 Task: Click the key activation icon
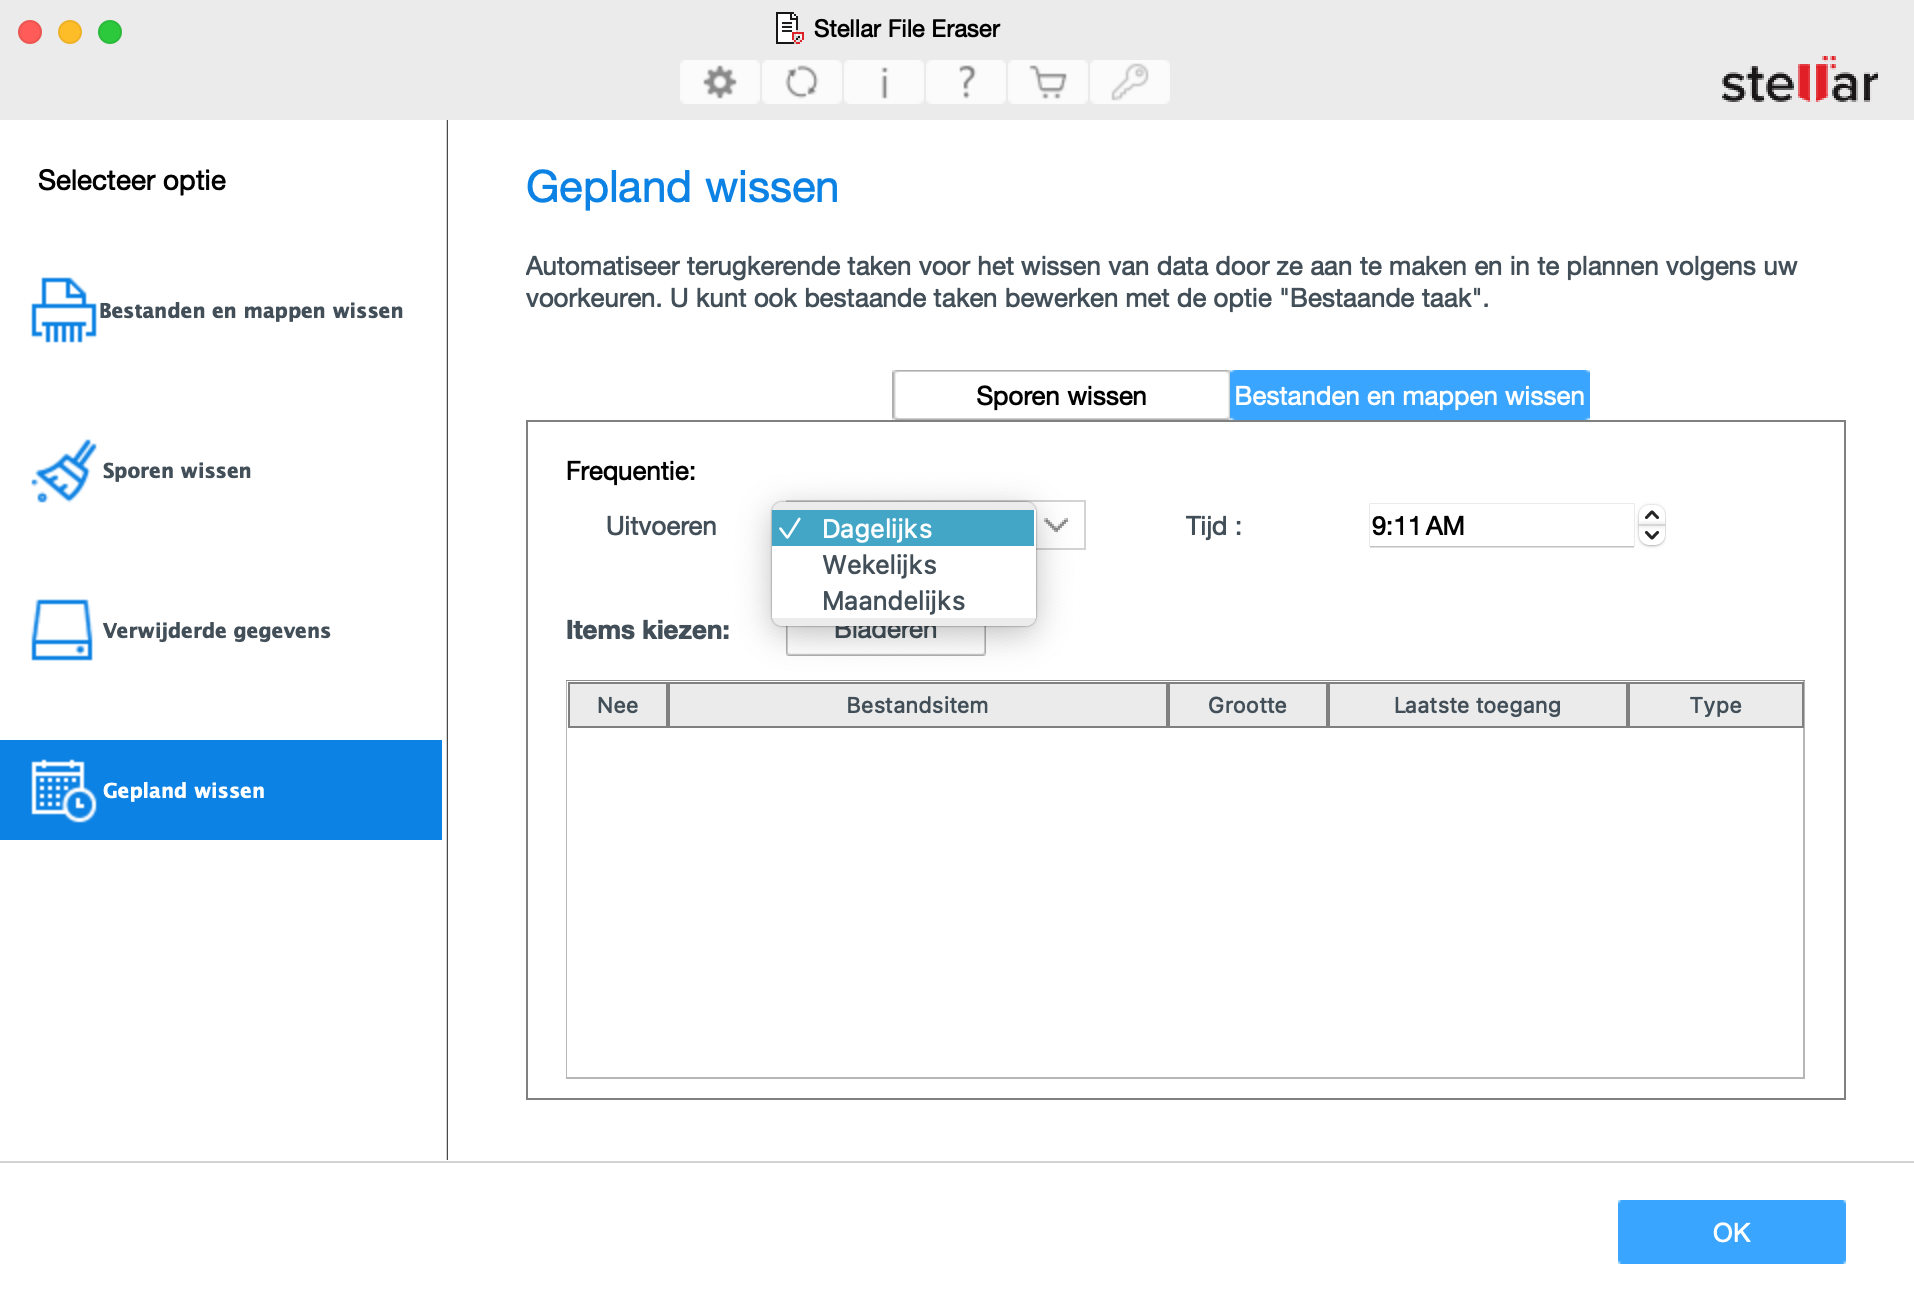click(1129, 82)
